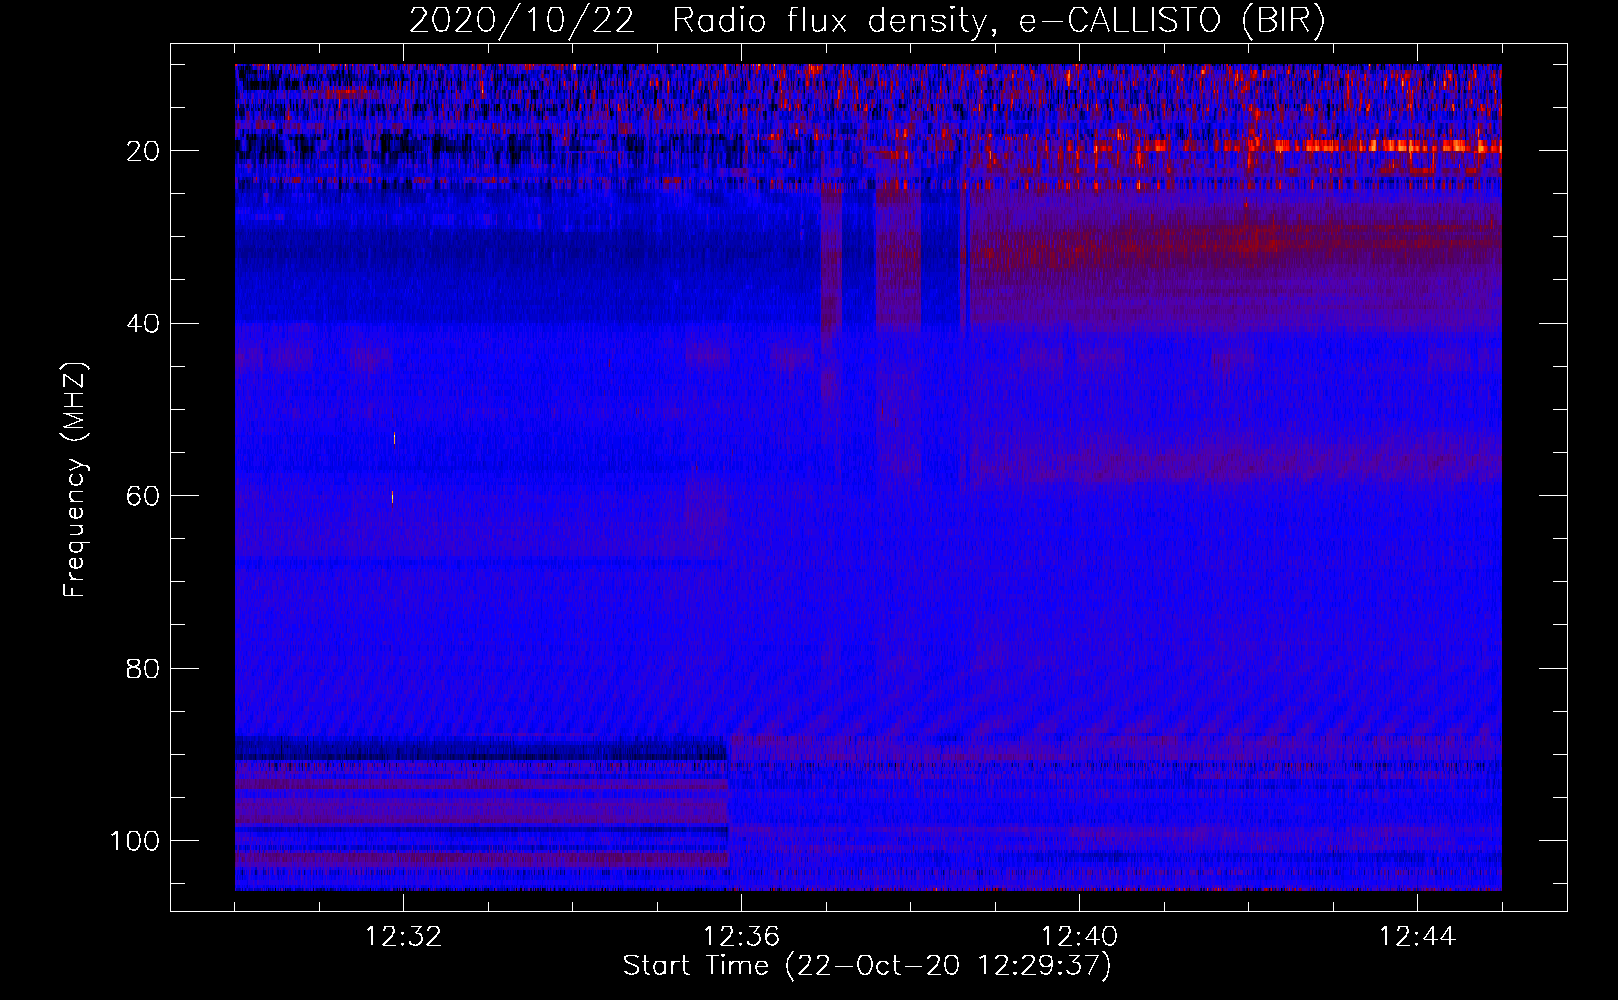Click the 20 tick label on the frequency axis

[143, 151]
